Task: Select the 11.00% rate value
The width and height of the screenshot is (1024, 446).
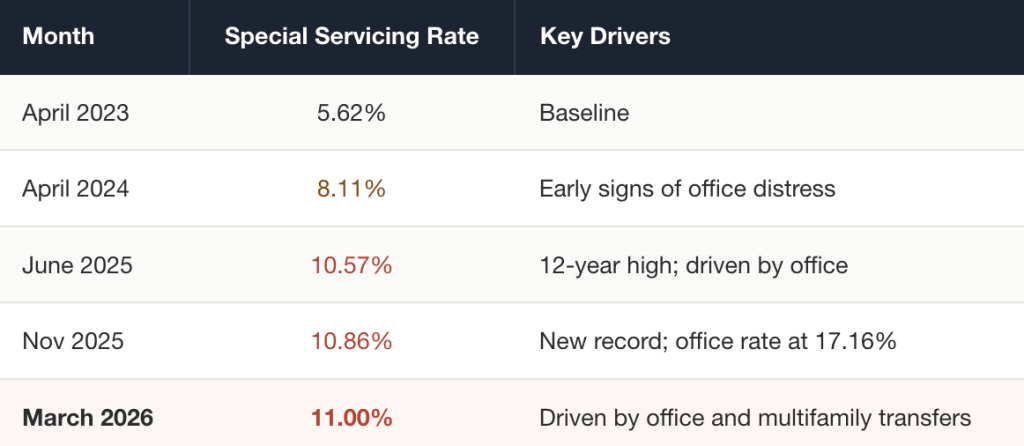Action: pyautogui.click(x=351, y=417)
